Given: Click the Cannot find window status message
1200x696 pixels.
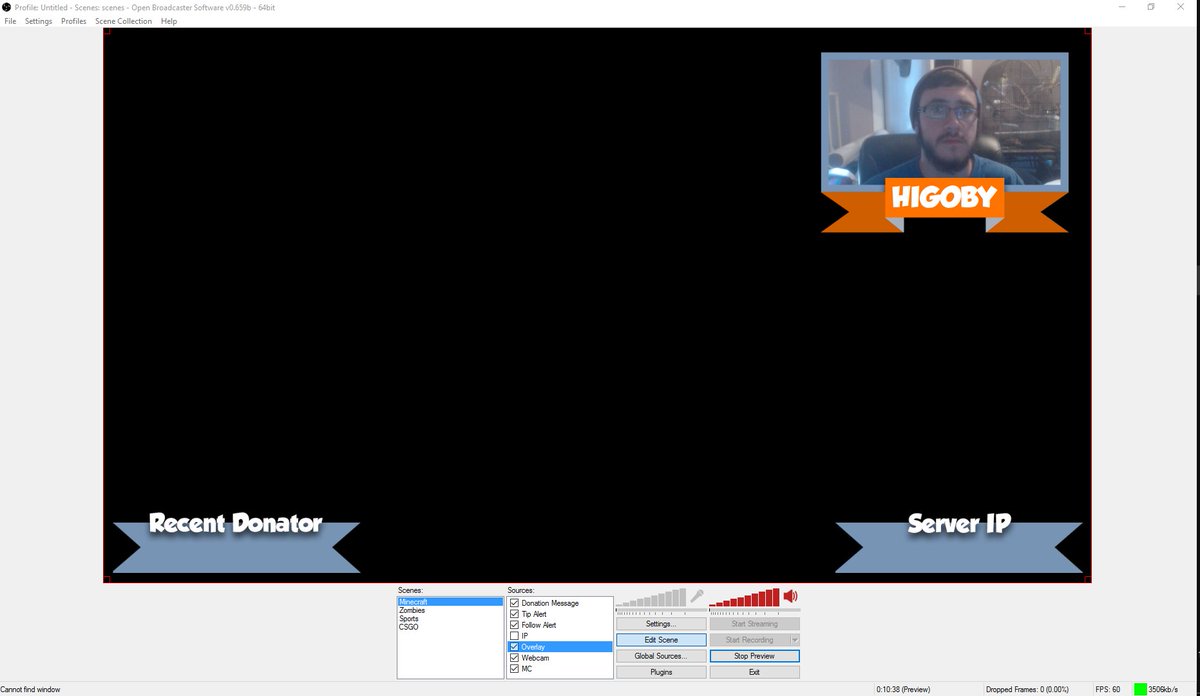Looking at the screenshot, I should tap(30, 689).
